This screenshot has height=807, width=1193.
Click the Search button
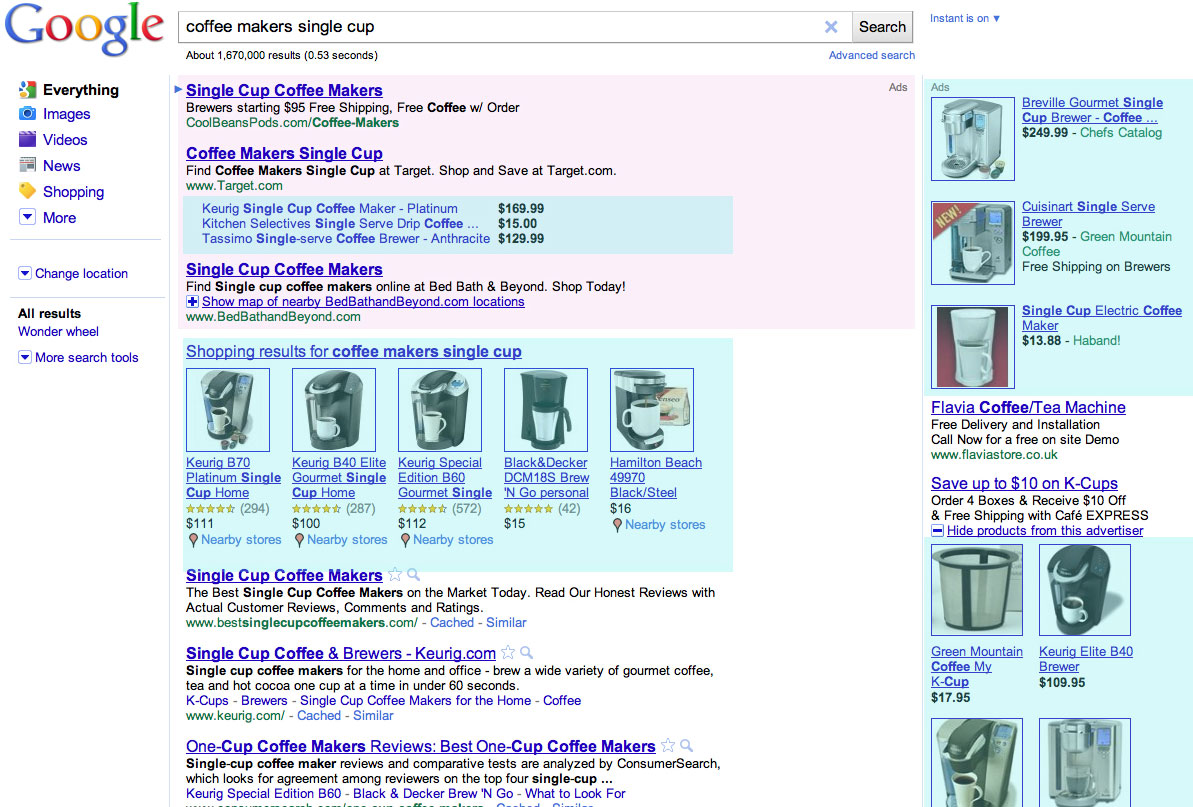coord(882,27)
